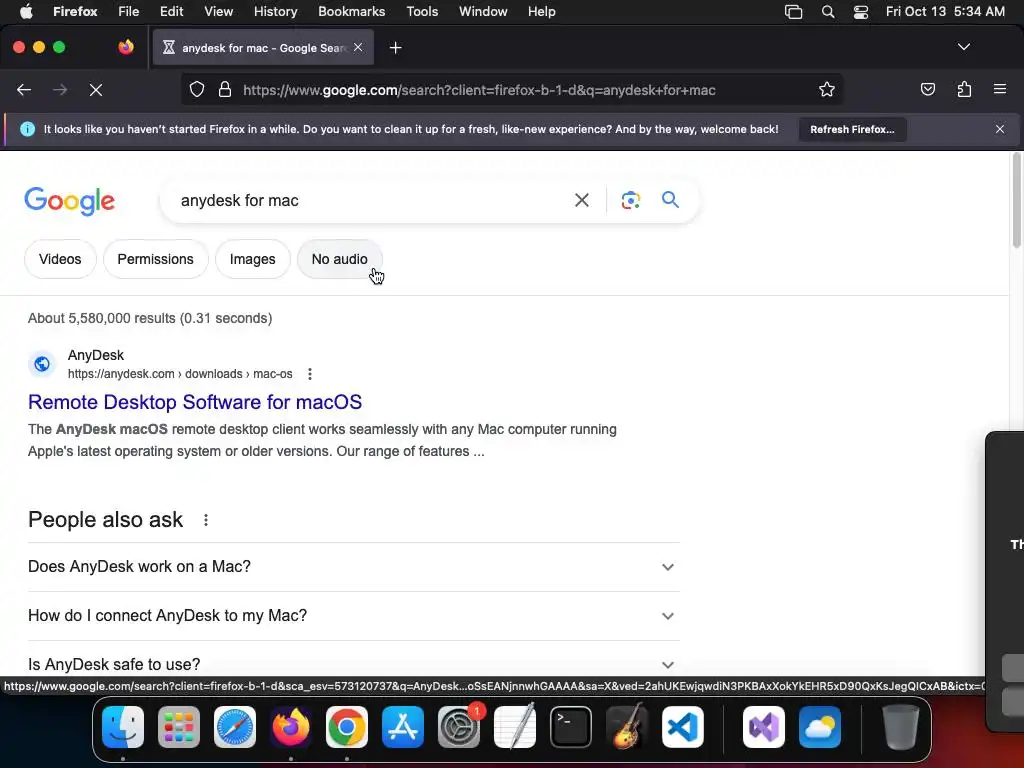The image size is (1024, 768).
Task: Open Finder from the dock
Action: point(123,727)
